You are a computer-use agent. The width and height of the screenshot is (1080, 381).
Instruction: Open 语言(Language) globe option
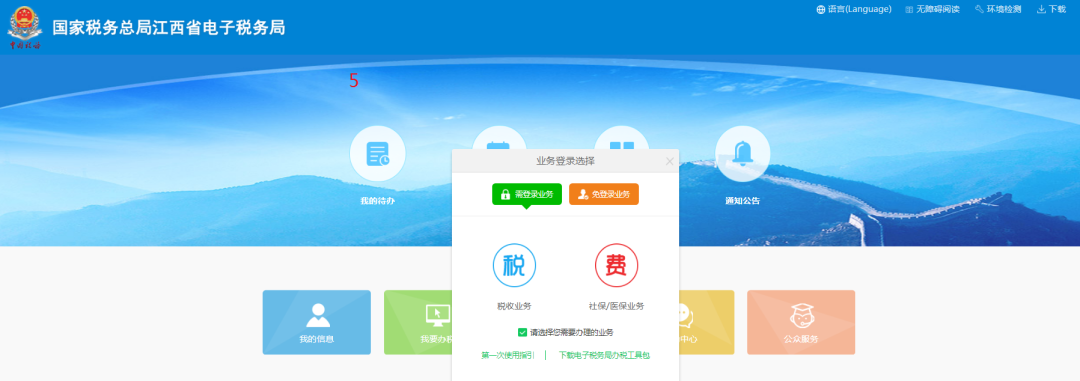point(853,9)
